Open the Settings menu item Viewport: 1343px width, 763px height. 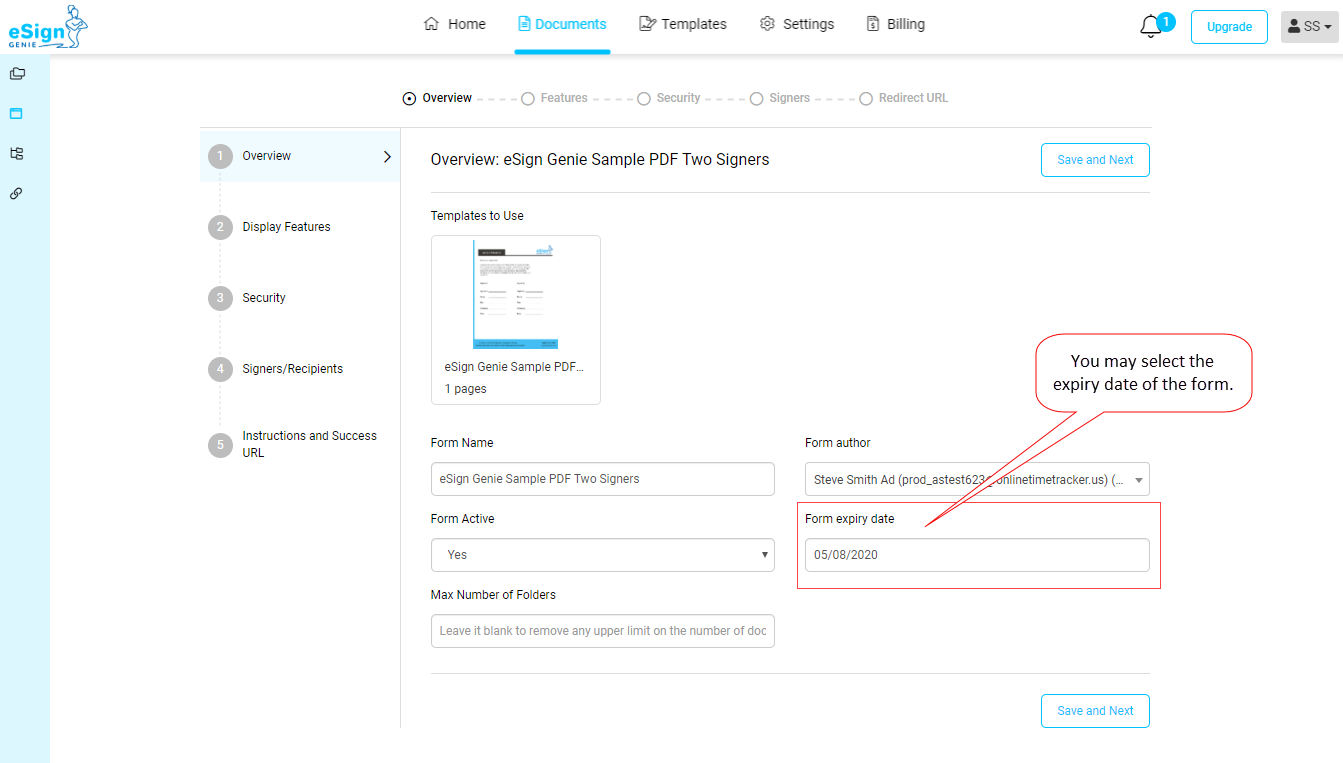(797, 24)
